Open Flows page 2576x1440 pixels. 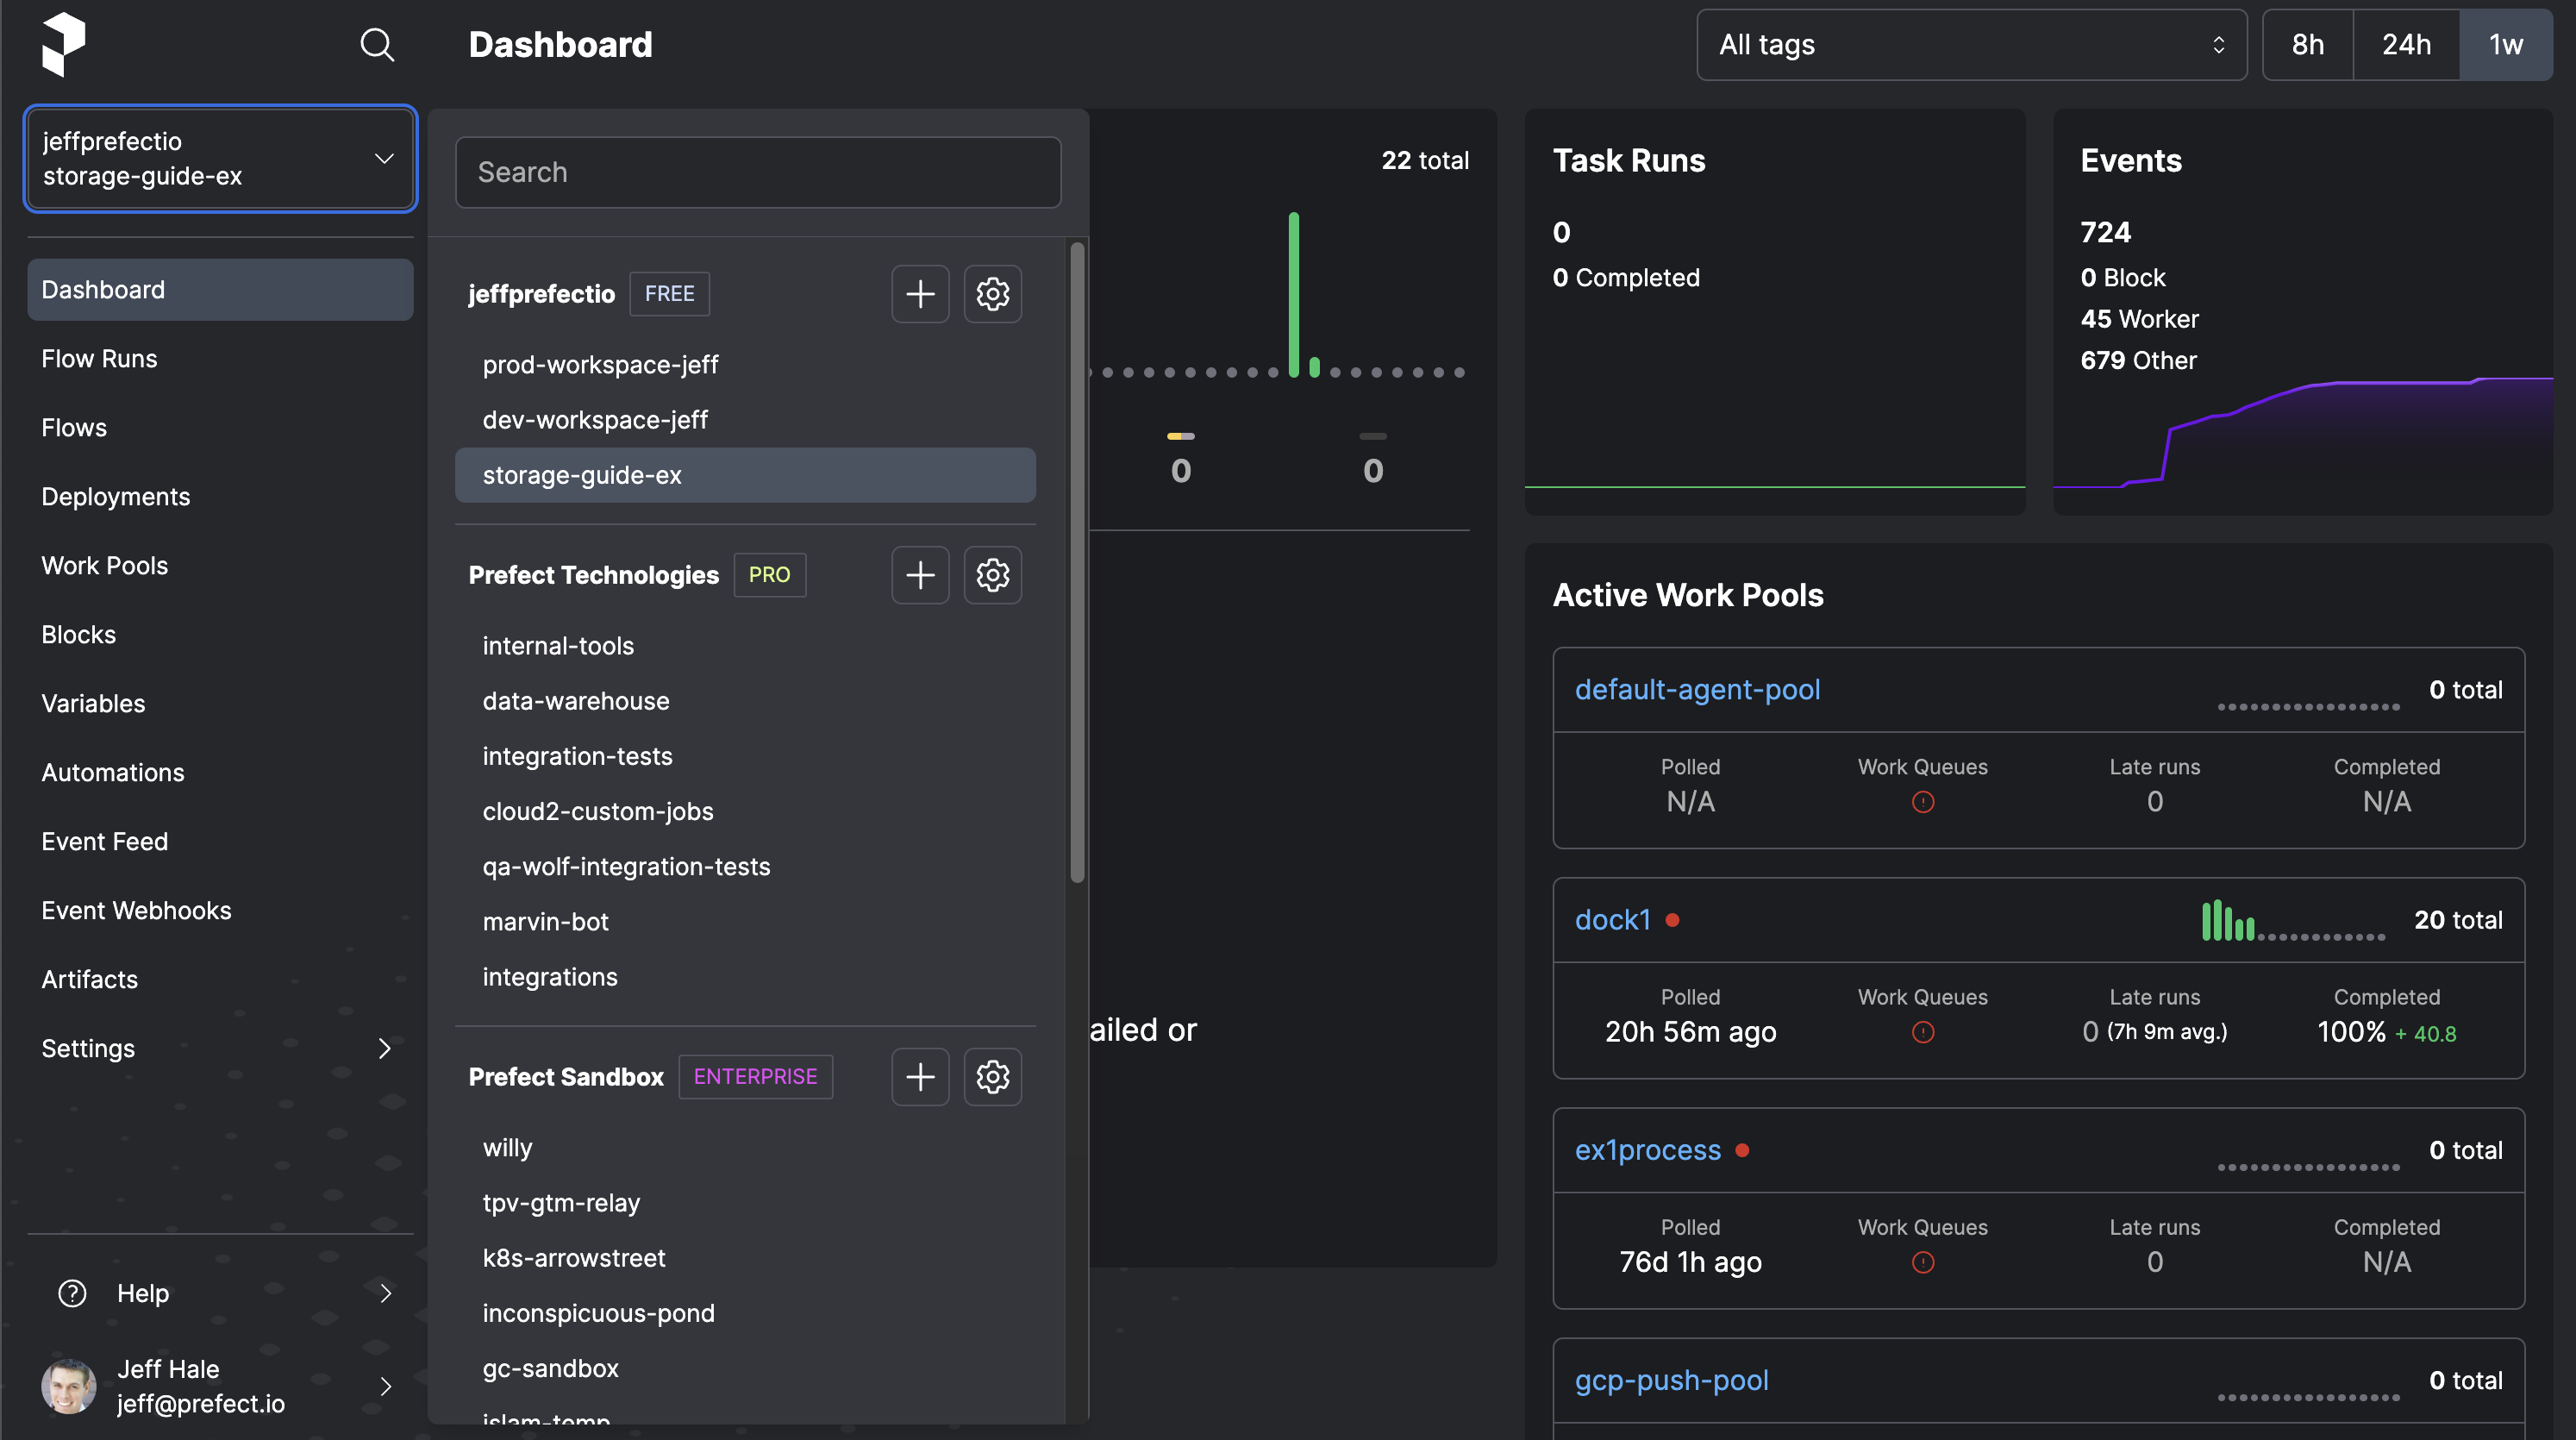pos(220,428)
